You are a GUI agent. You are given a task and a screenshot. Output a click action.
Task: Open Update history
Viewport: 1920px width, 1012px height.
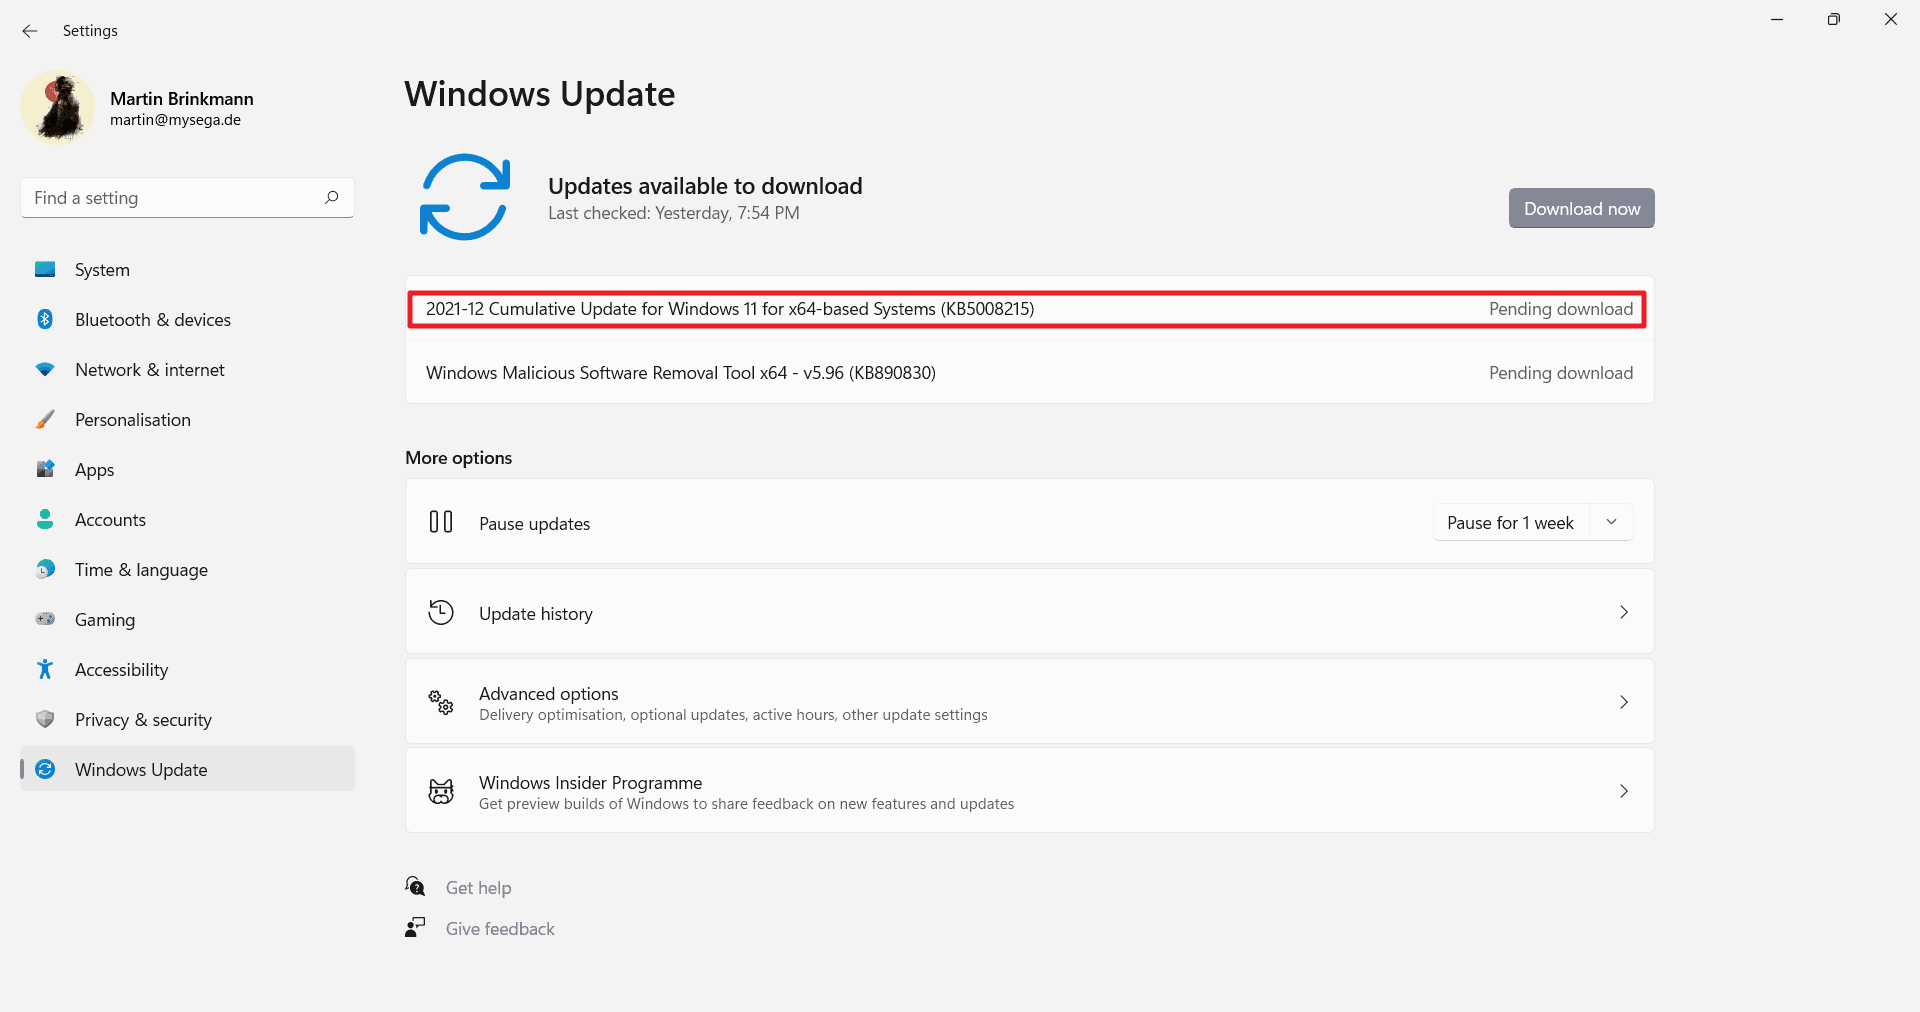pyautogui.click(x=1029, y=612)
